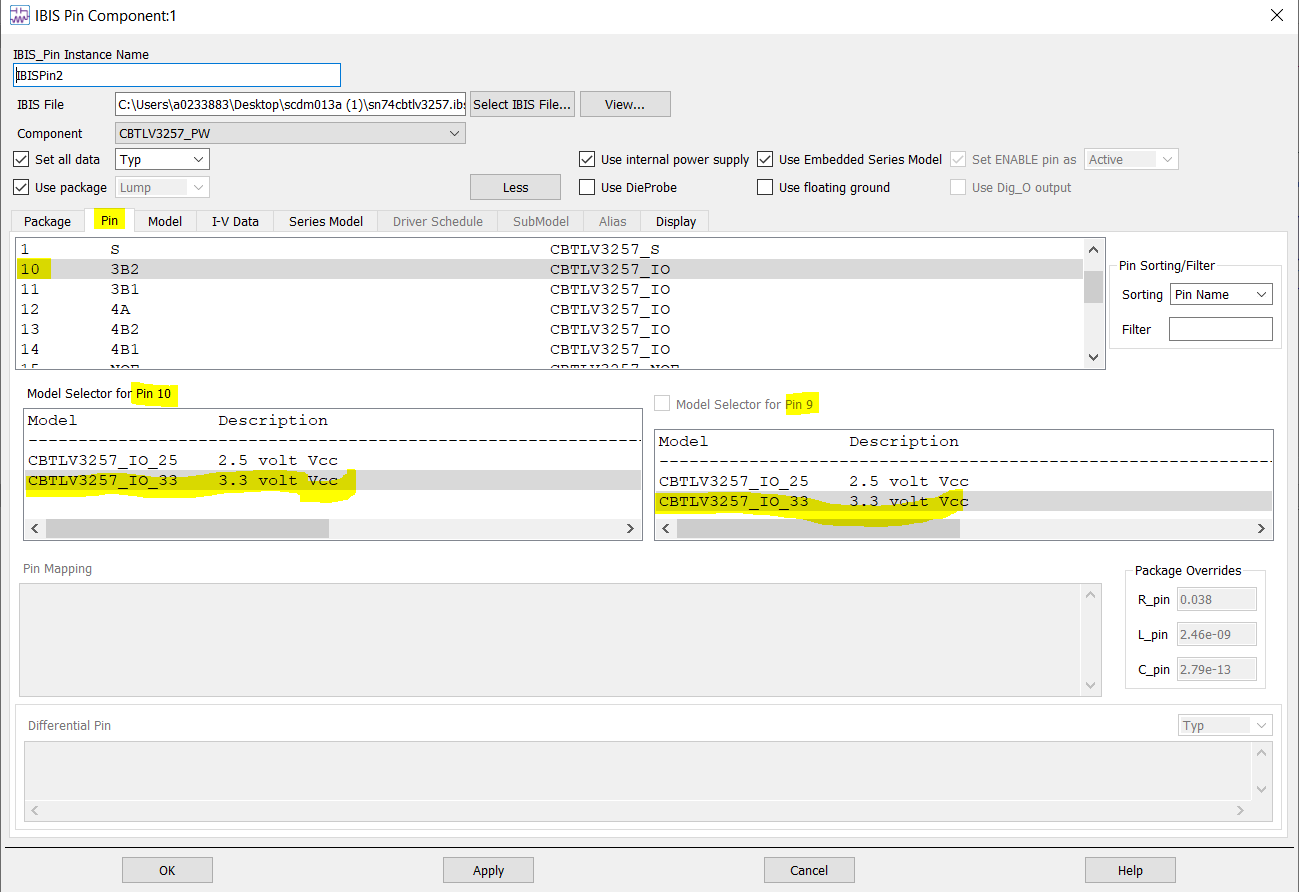Image resolution: width=1299 pixels, height=892 pixels.
Task: Click the Cancel button
Action: coord(809,870)
